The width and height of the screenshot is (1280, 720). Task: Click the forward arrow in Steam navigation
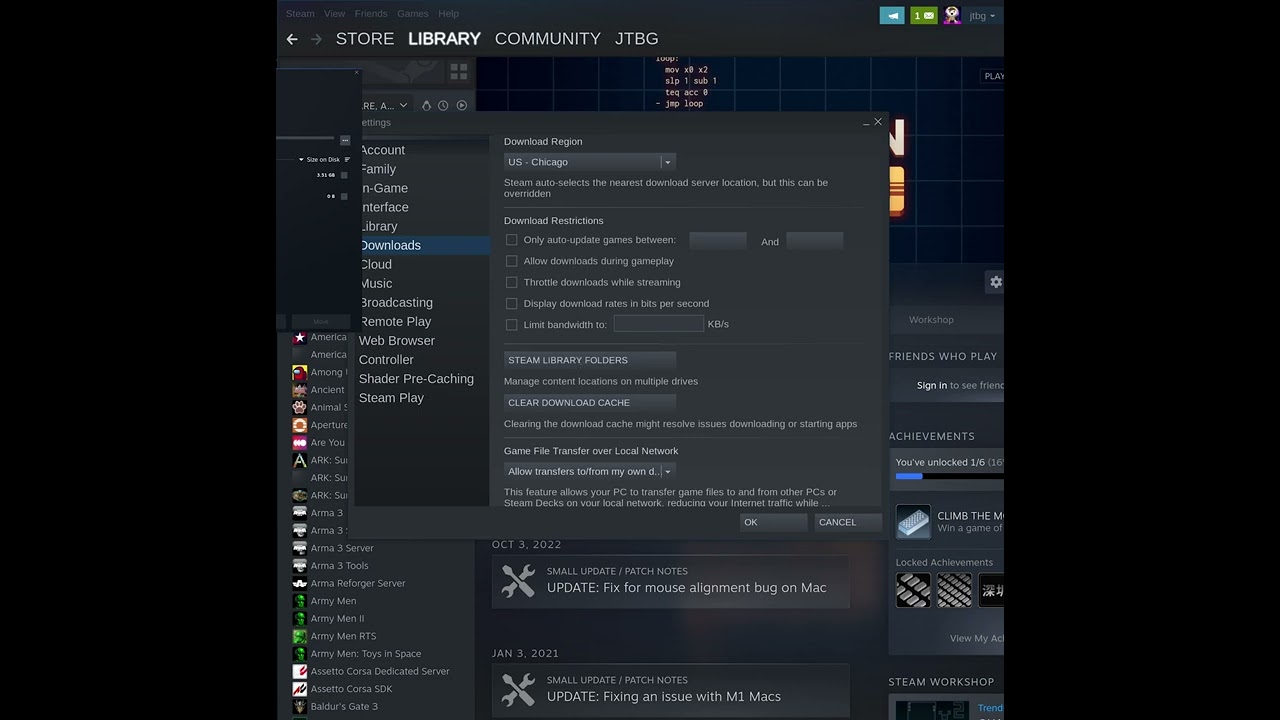pos(317,39)
